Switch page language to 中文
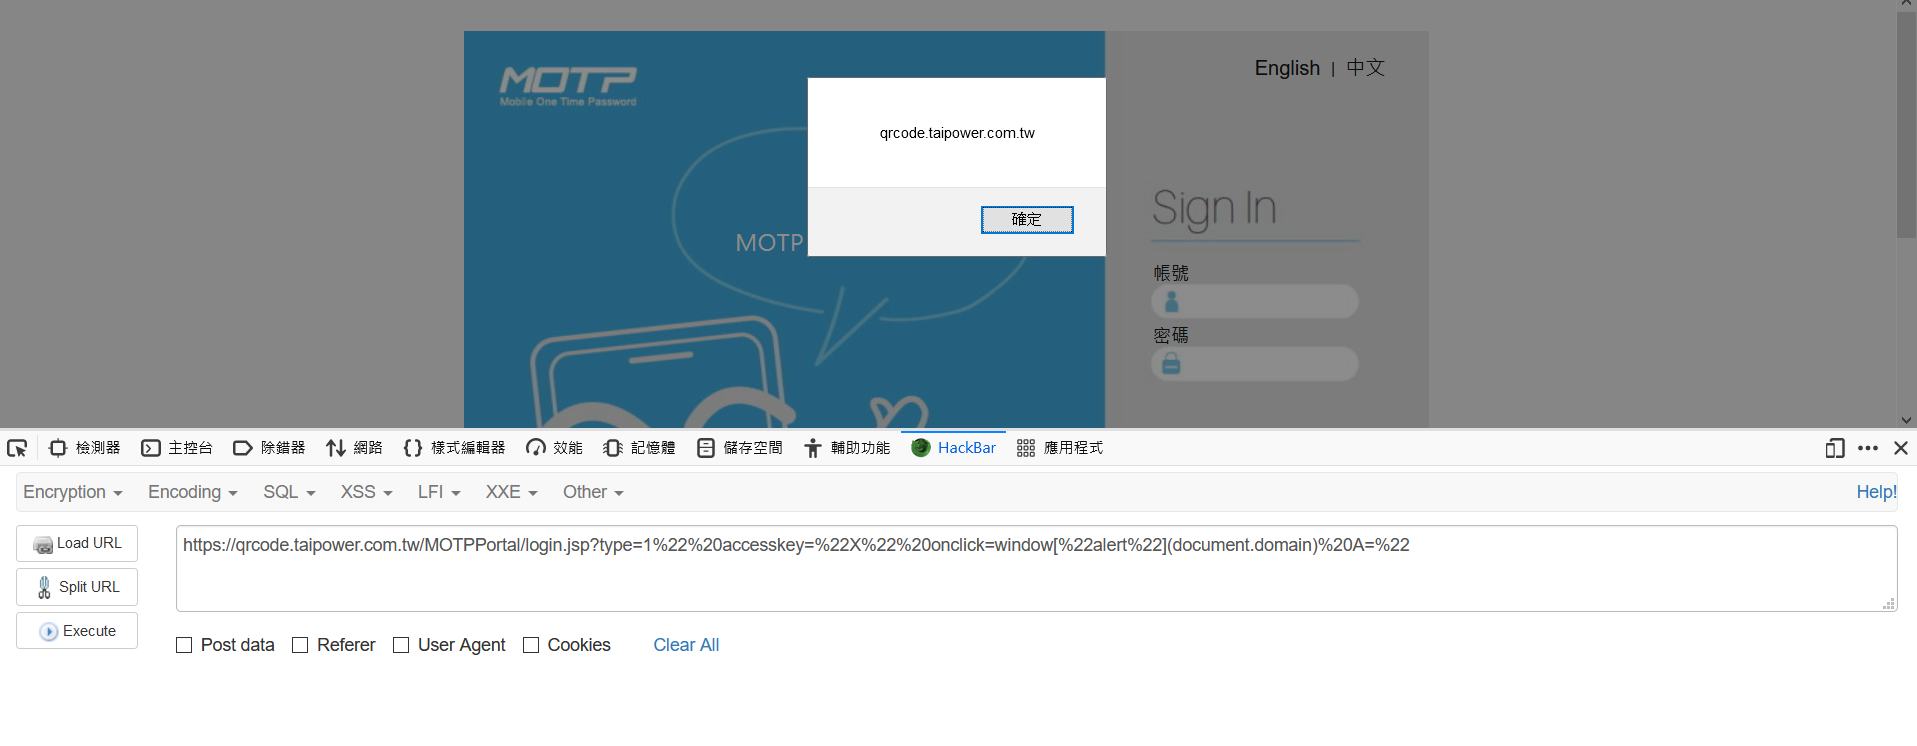1917x746 pixels. point(1365,68)
